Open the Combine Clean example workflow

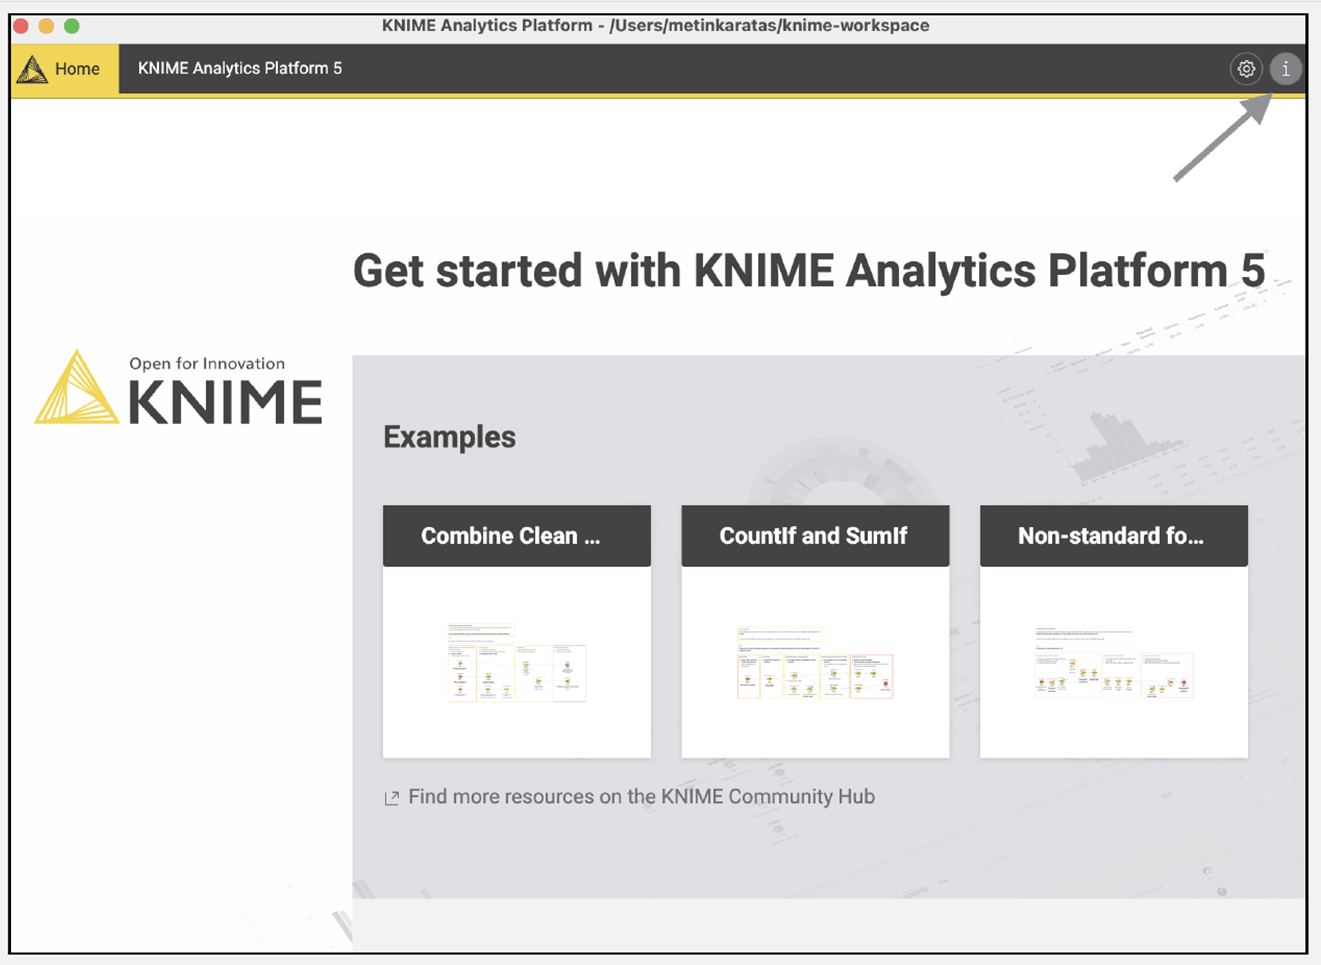[x=516, y=536]
